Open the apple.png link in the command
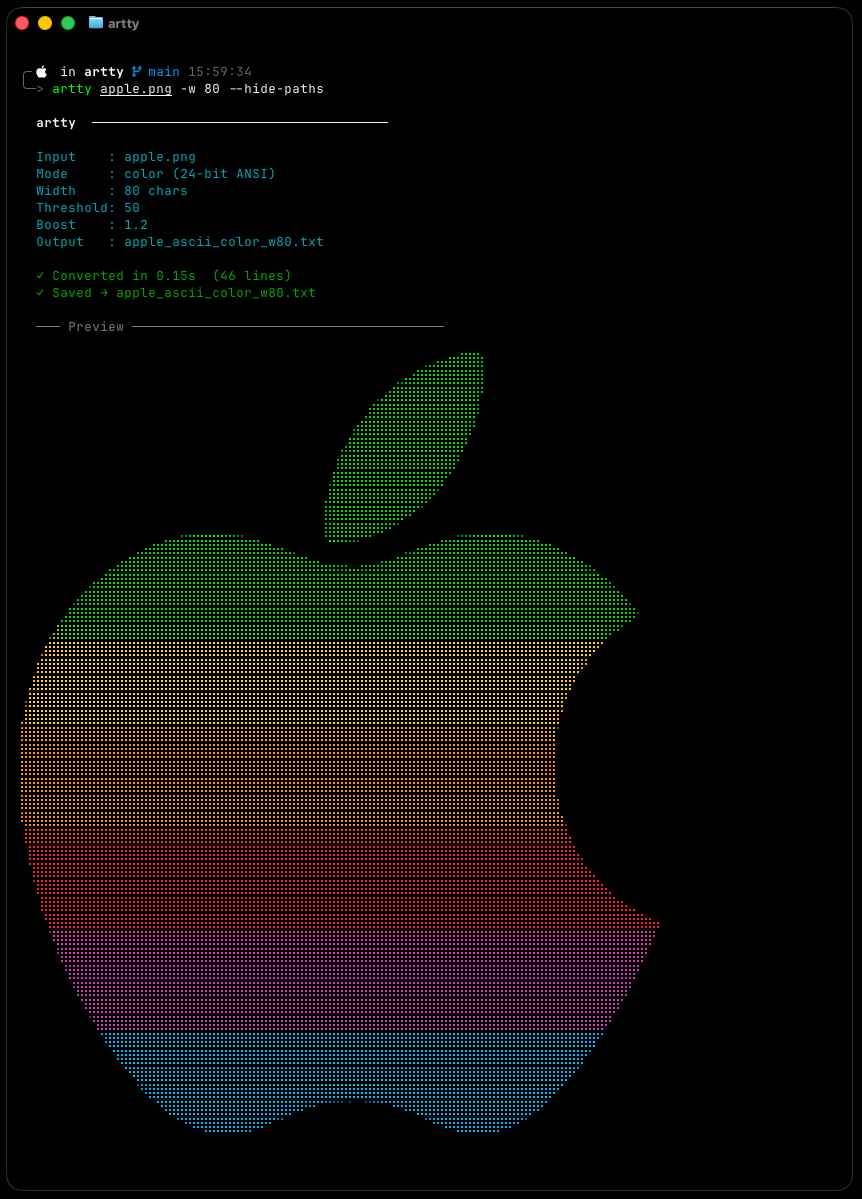This screenshot has width=862, height=1199. 135,88
